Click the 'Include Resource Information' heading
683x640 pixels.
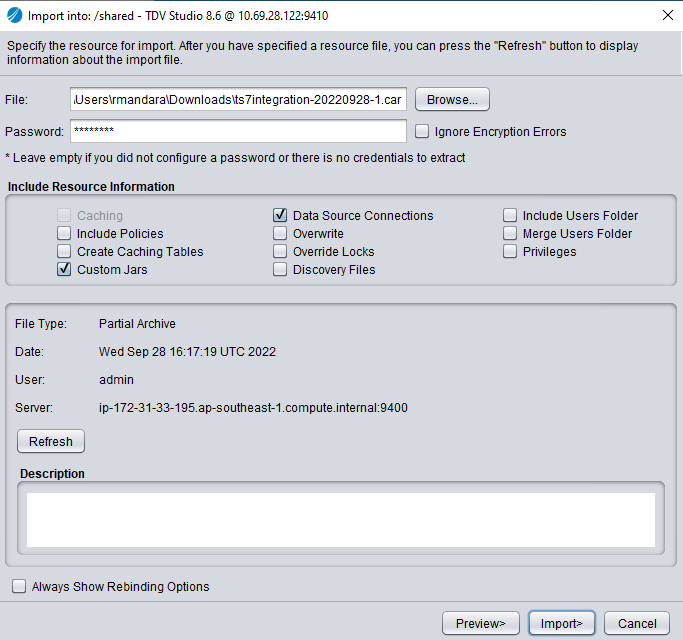(91, 186)
